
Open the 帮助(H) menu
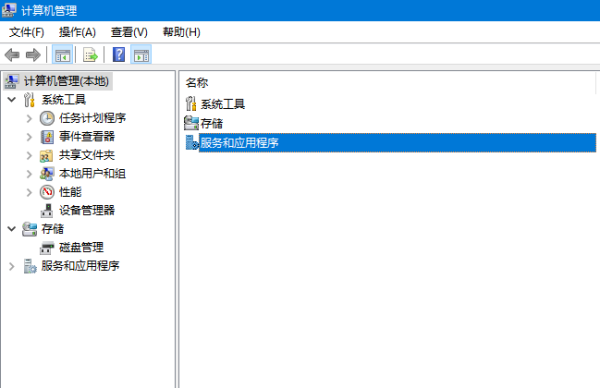click(181, 32)
